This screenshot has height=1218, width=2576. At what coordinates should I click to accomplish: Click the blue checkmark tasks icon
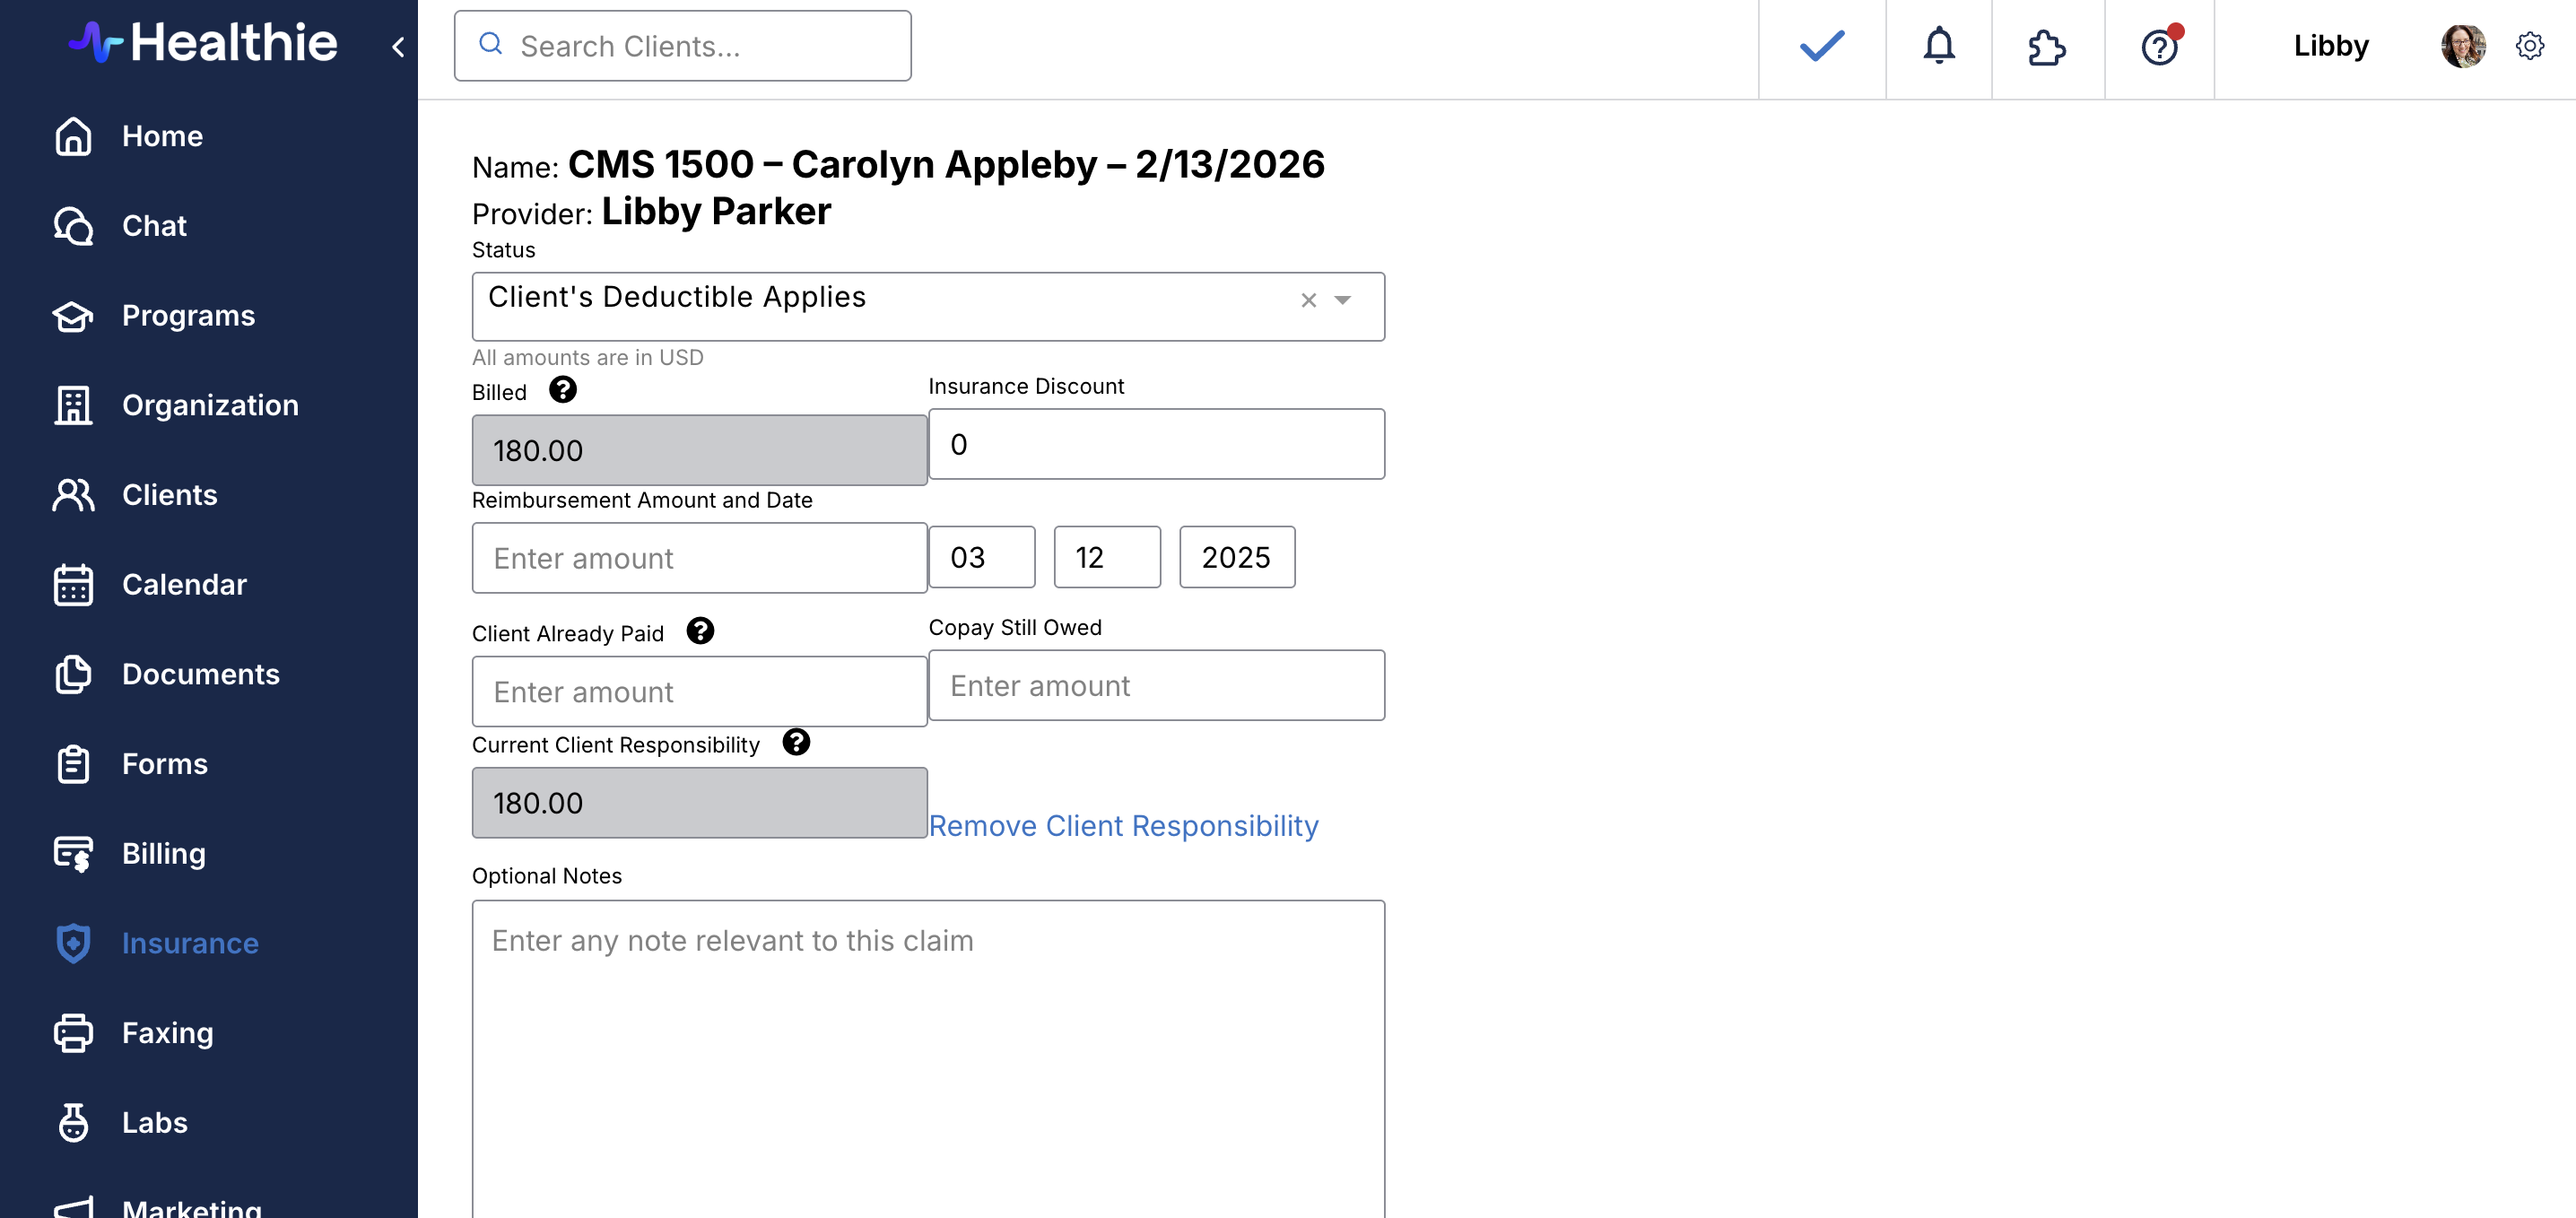click(x=1821, y=46)
